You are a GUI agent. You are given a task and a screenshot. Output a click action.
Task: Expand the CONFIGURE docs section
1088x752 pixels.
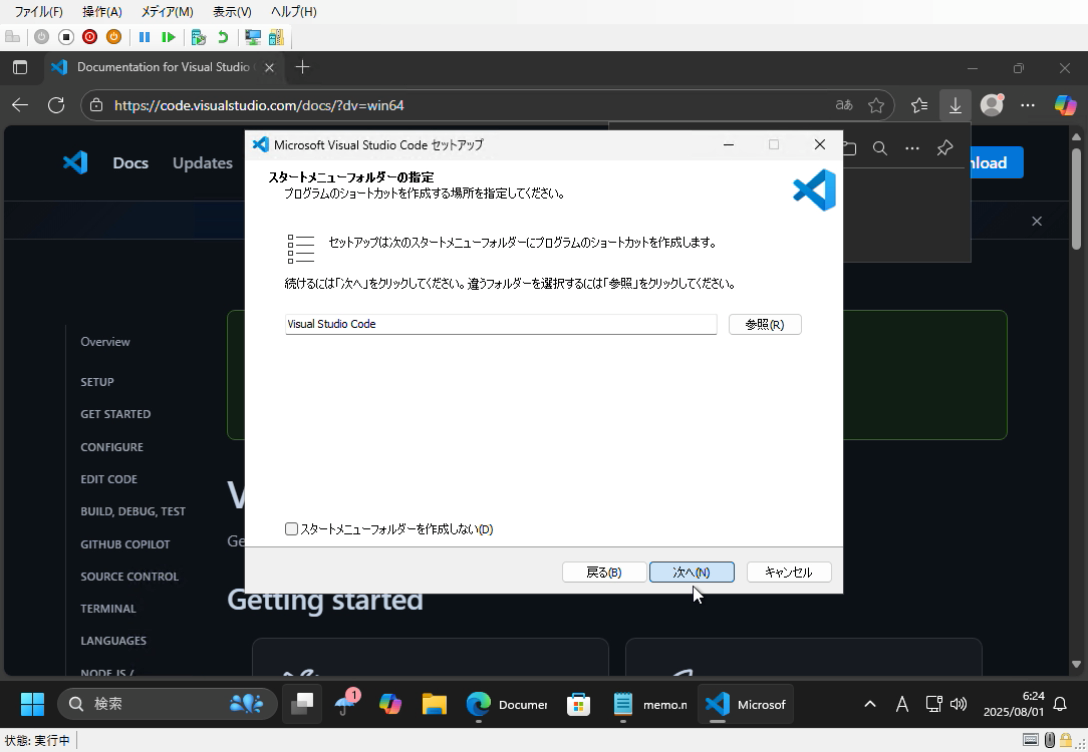pyautogui.click(x=112, y=447)
